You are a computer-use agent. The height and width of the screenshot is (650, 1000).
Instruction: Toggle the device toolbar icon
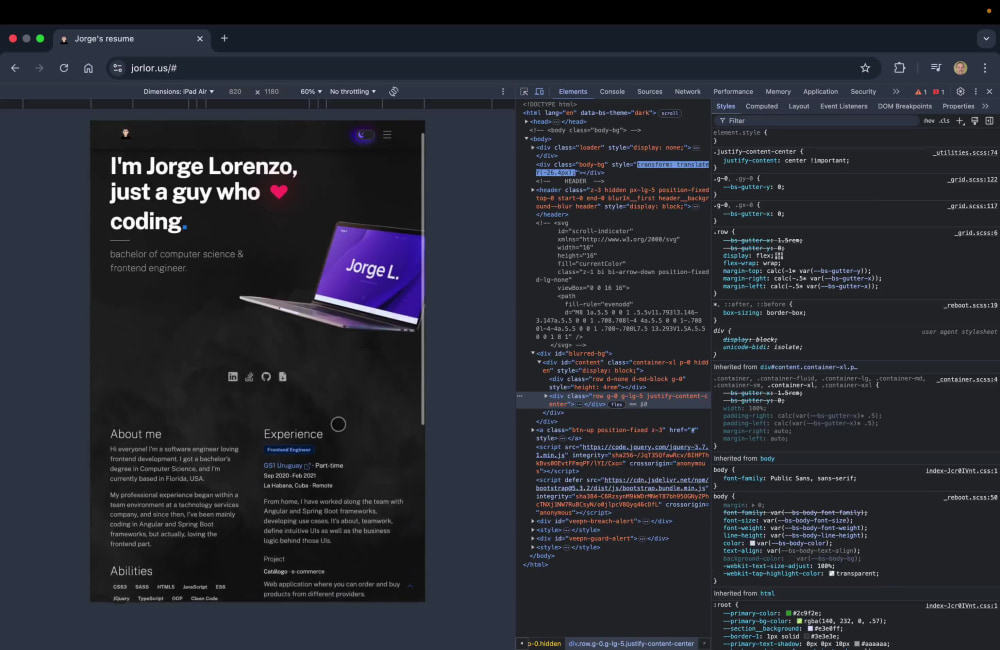(x=540, y=92)
